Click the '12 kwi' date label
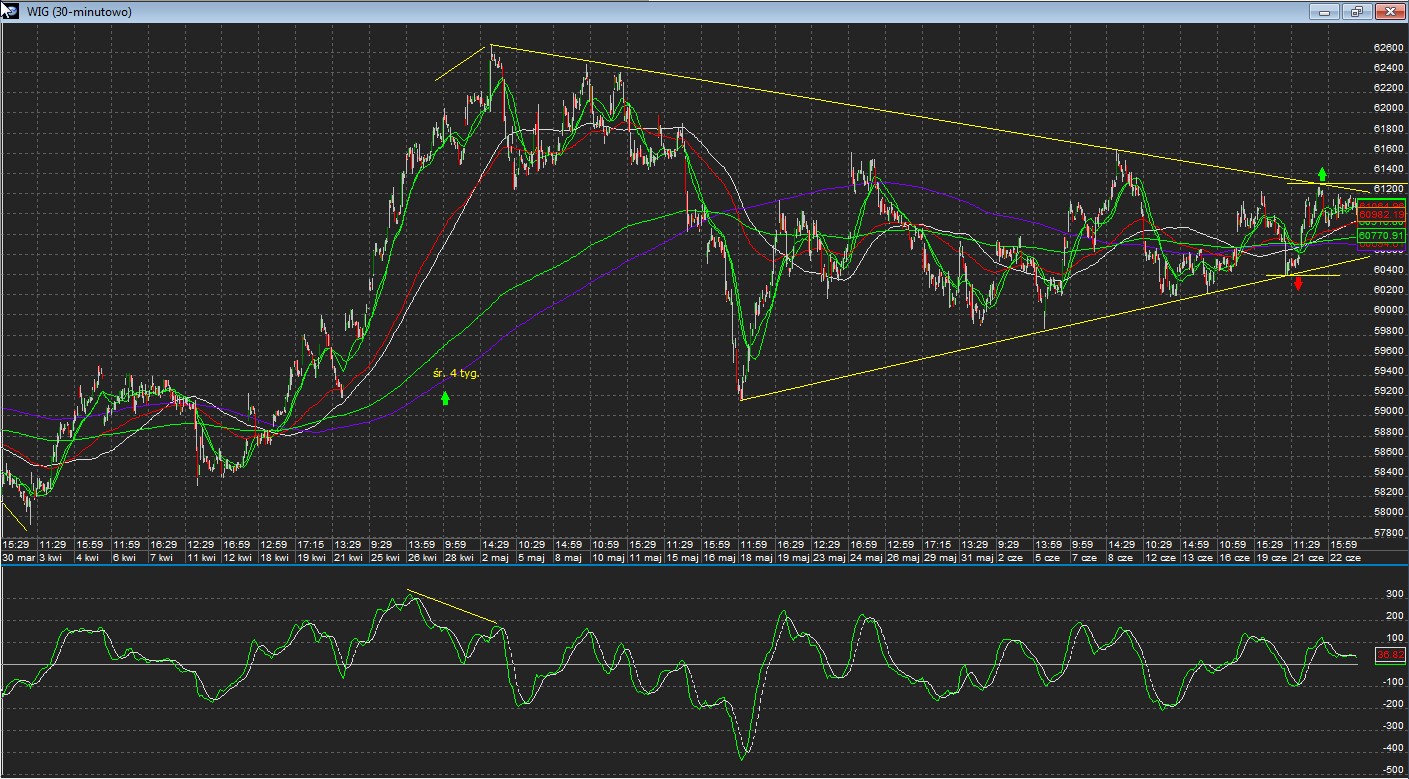The image size is (1409, 779). (x=237, y=557)
